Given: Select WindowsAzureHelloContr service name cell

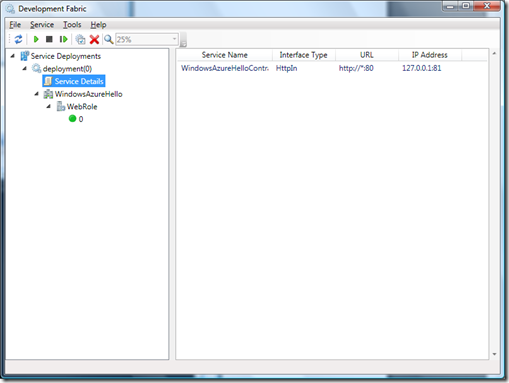Looking at the screenshot, I should (225, 68).
